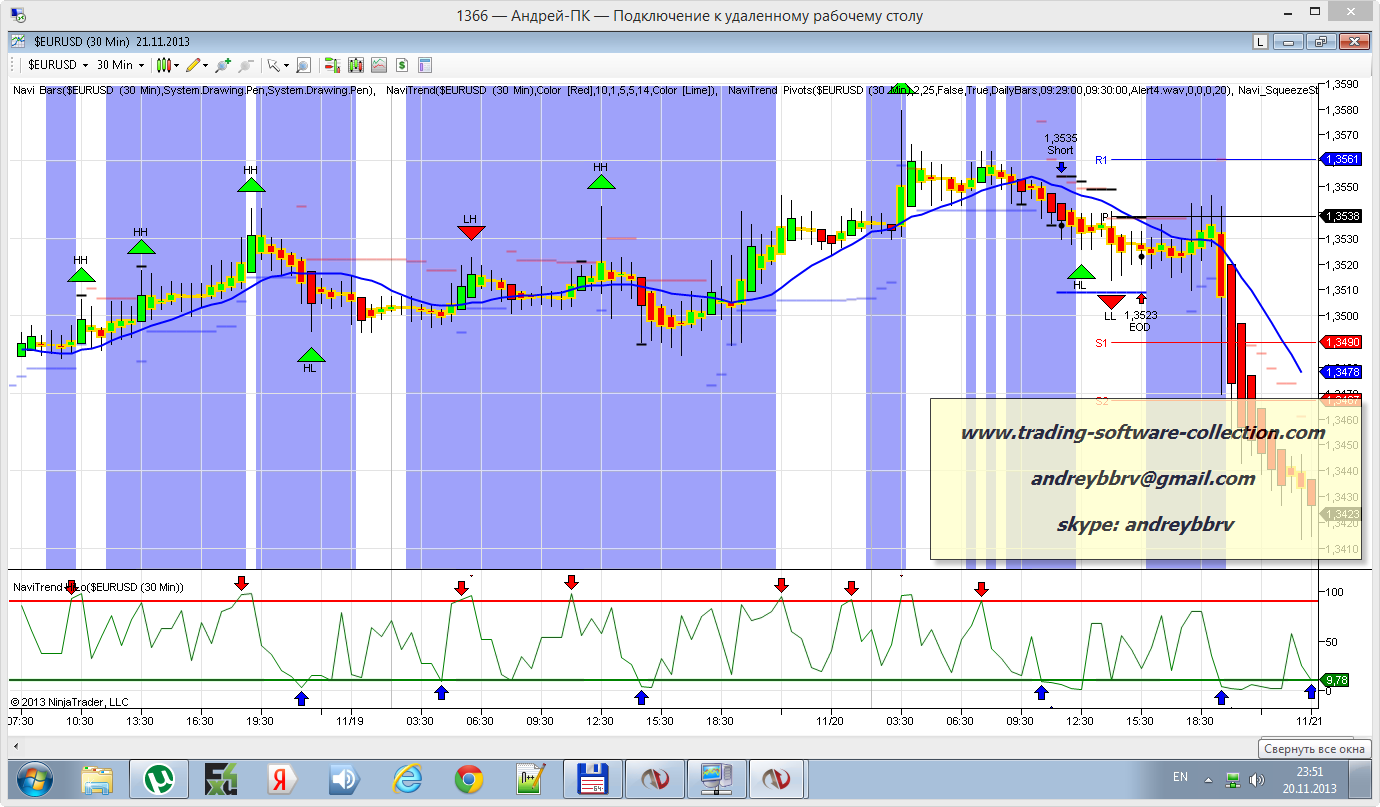Click the 'Свернуть все окна' button
1380x807 pixels.
coord(1313,748)
